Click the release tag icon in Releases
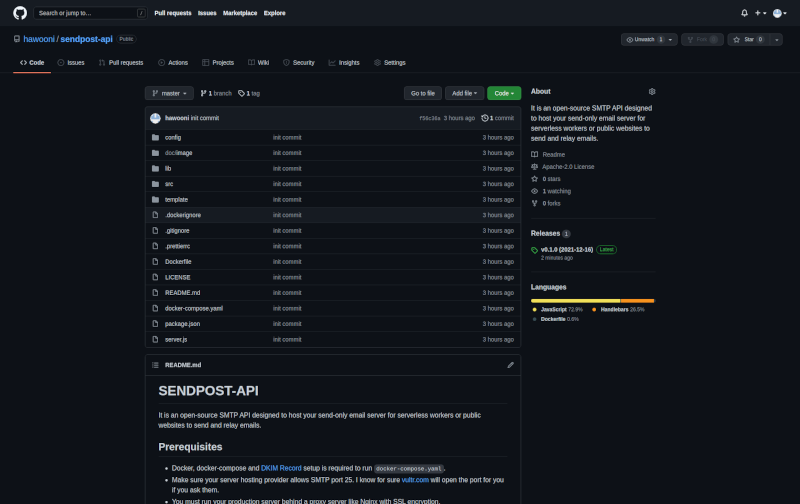Image resolution: width=800 pixels, height=504 pixels. pyautogui.click(x=534, y=250)
